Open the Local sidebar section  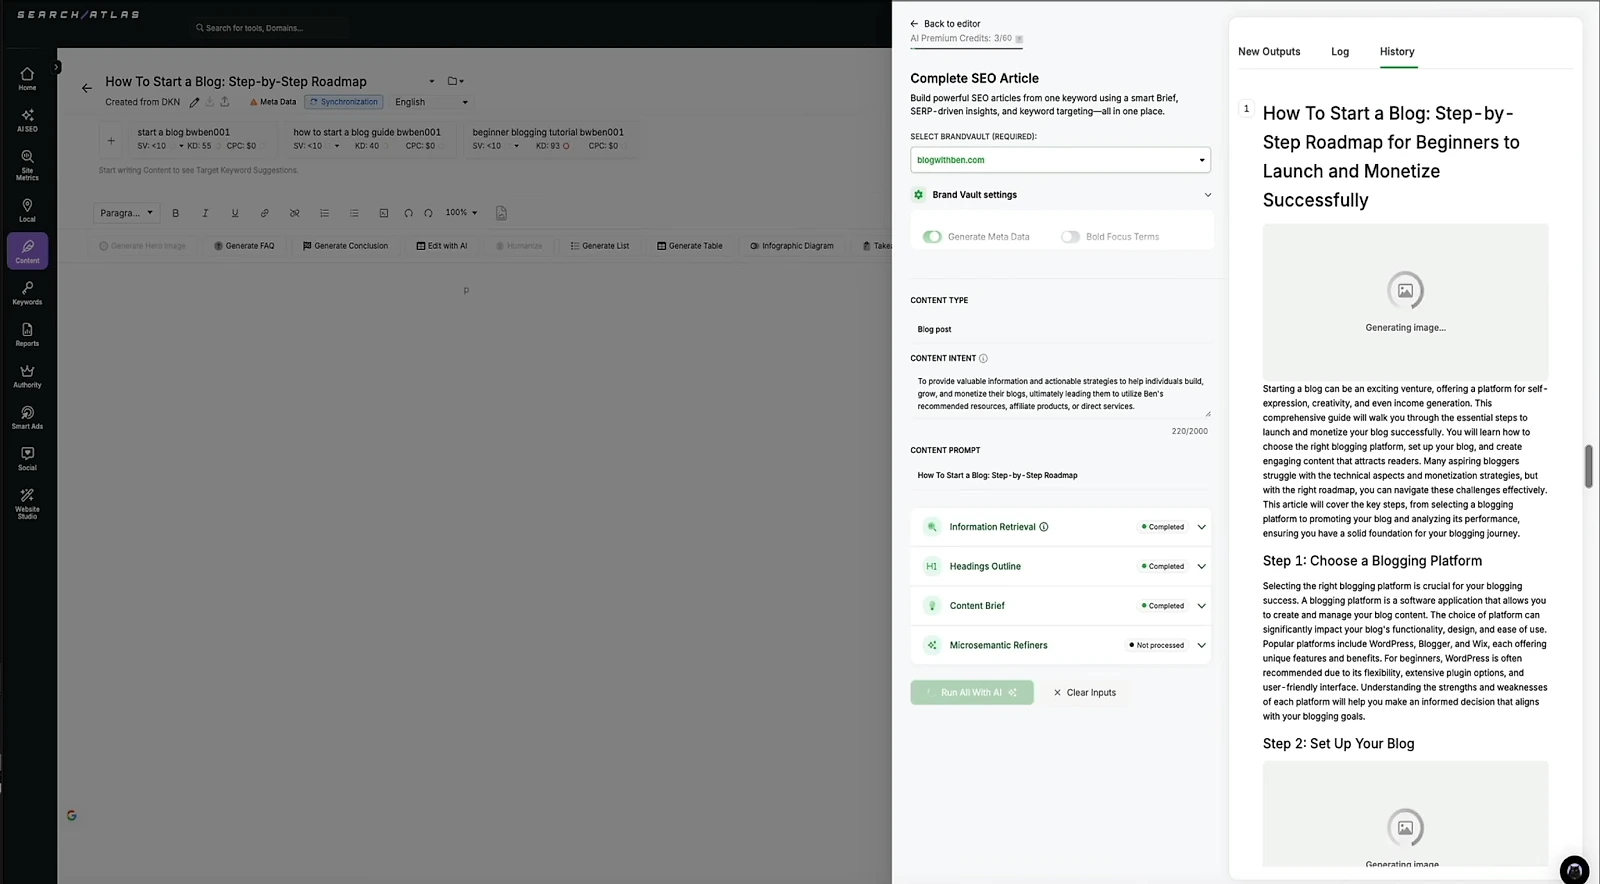(27, 210)
